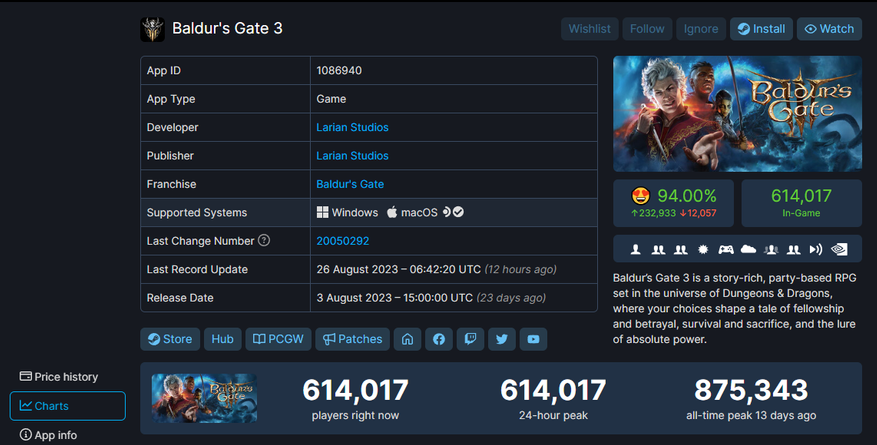Click the Install button
Viewport: 877px width, 445px height.
tap(761, 29)
